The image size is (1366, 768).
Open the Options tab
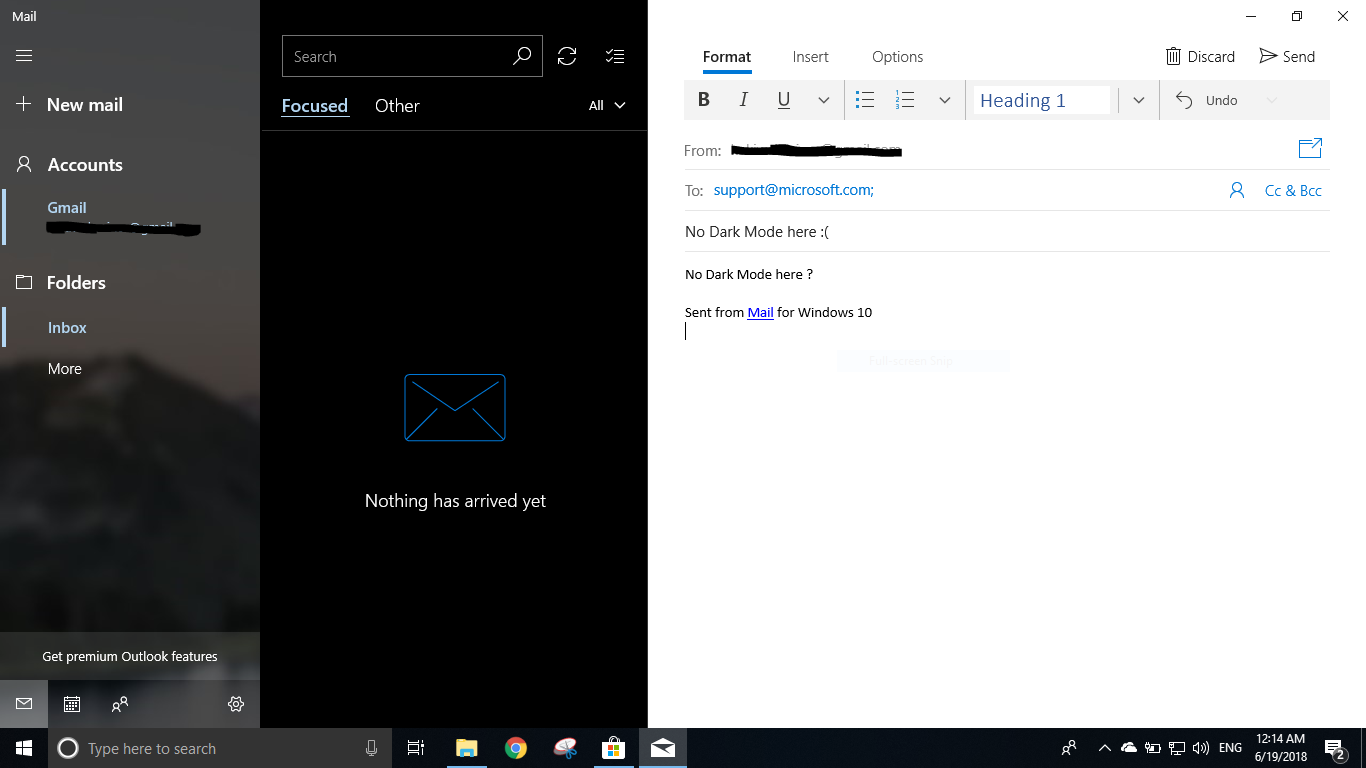click(x=898, y=57)
